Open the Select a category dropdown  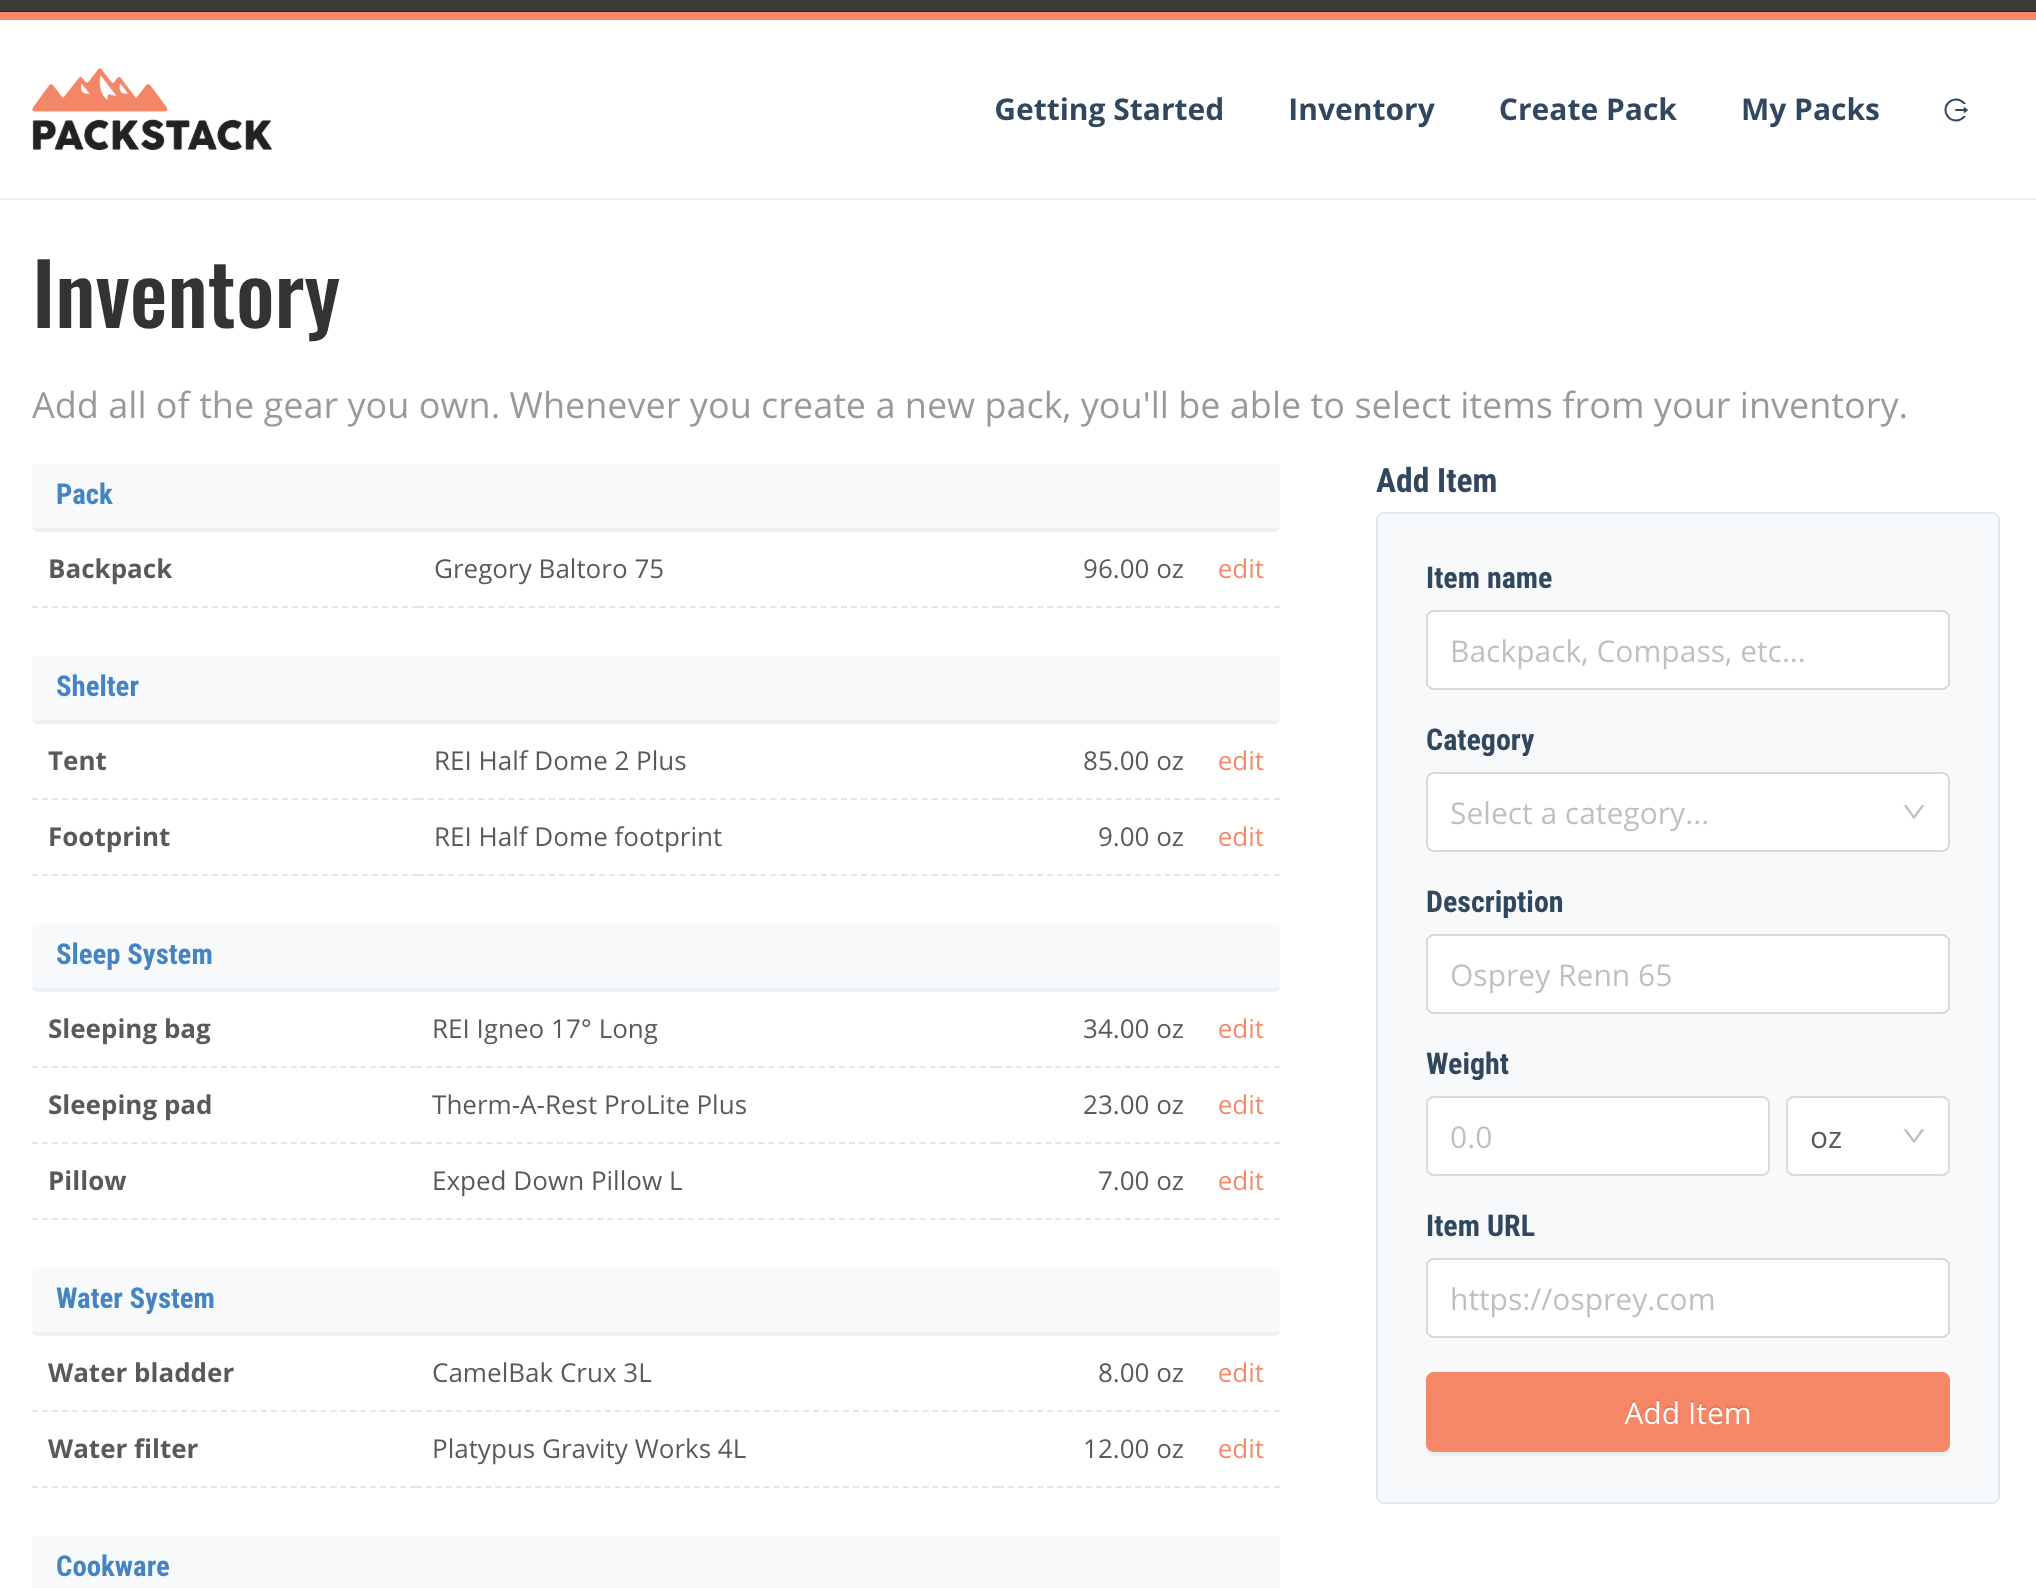pyautogui.click(x=1687, y=812)
